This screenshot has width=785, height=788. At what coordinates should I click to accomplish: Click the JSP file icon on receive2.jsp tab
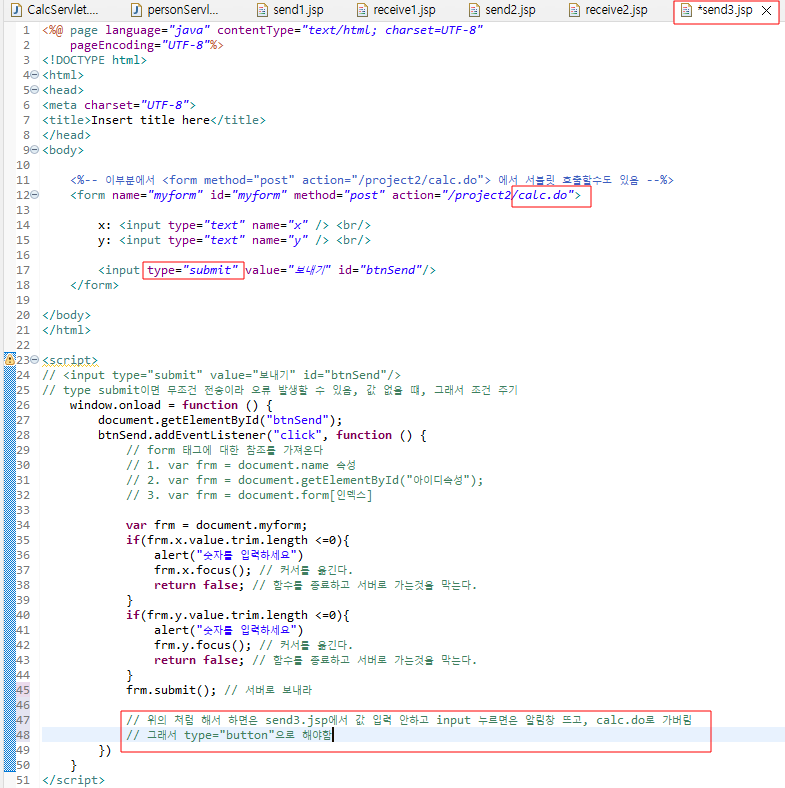pos(574,10)
